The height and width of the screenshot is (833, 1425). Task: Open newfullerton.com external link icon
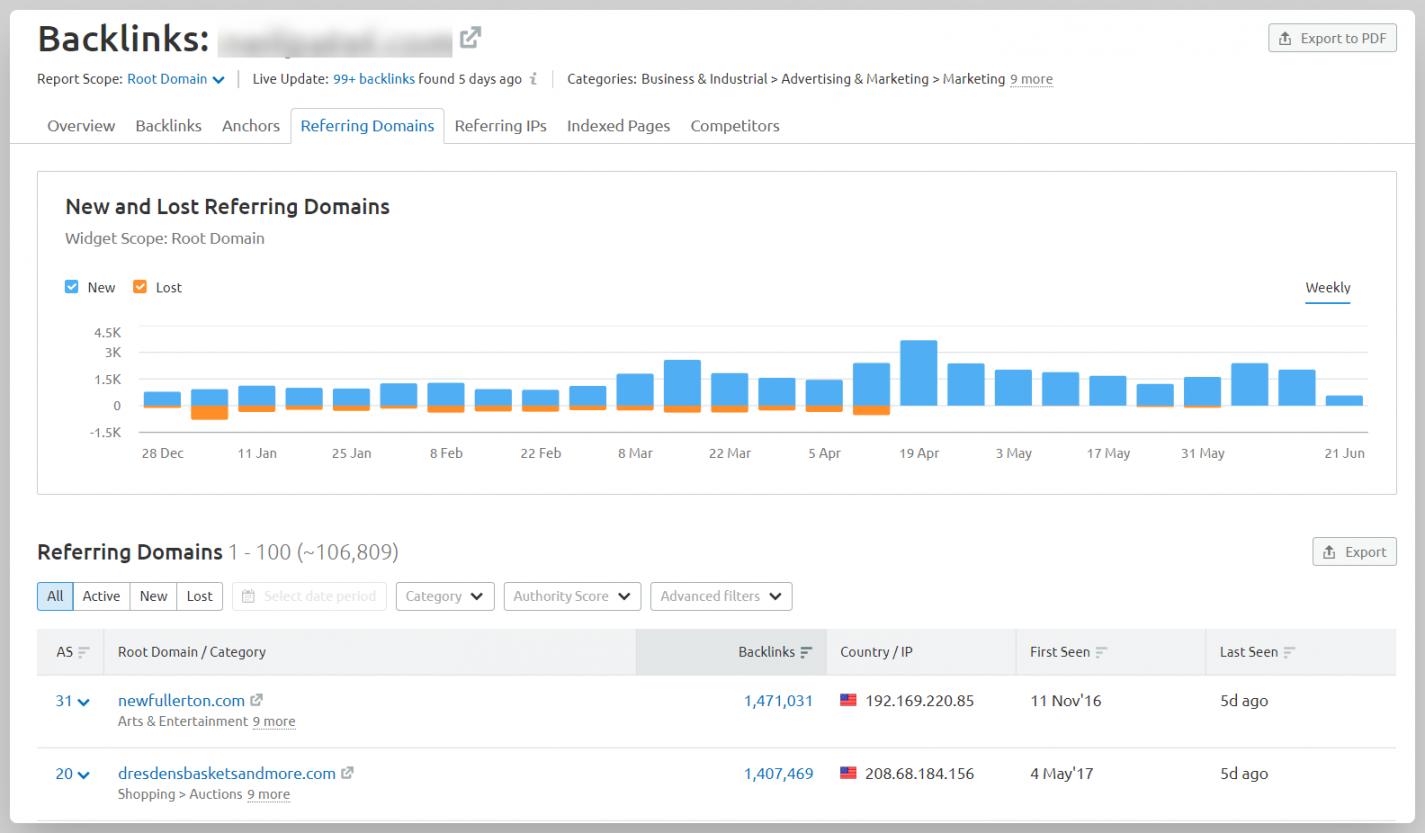(x=257, y=701)
